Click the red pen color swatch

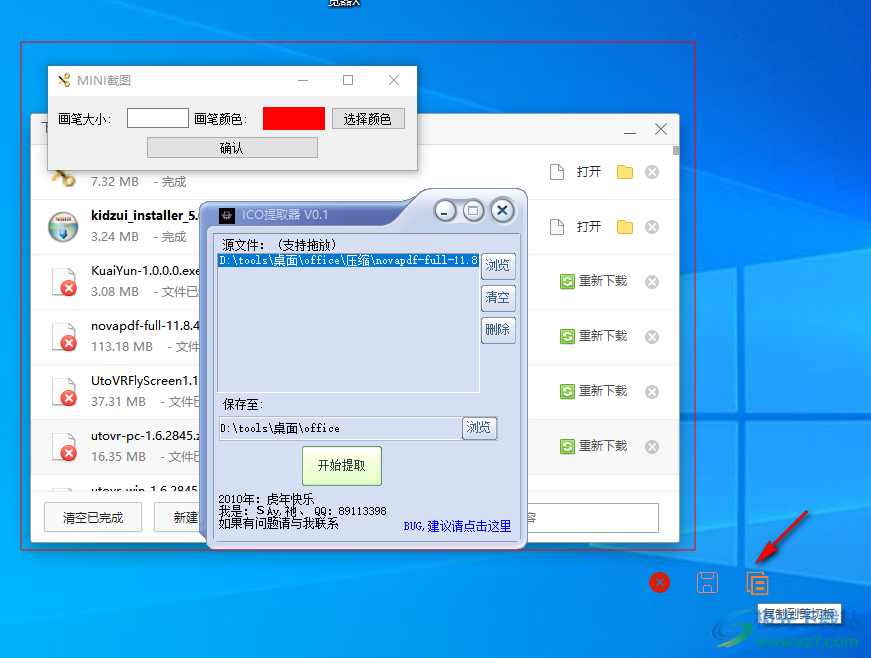pyautogui.click(x=293, y=119)
